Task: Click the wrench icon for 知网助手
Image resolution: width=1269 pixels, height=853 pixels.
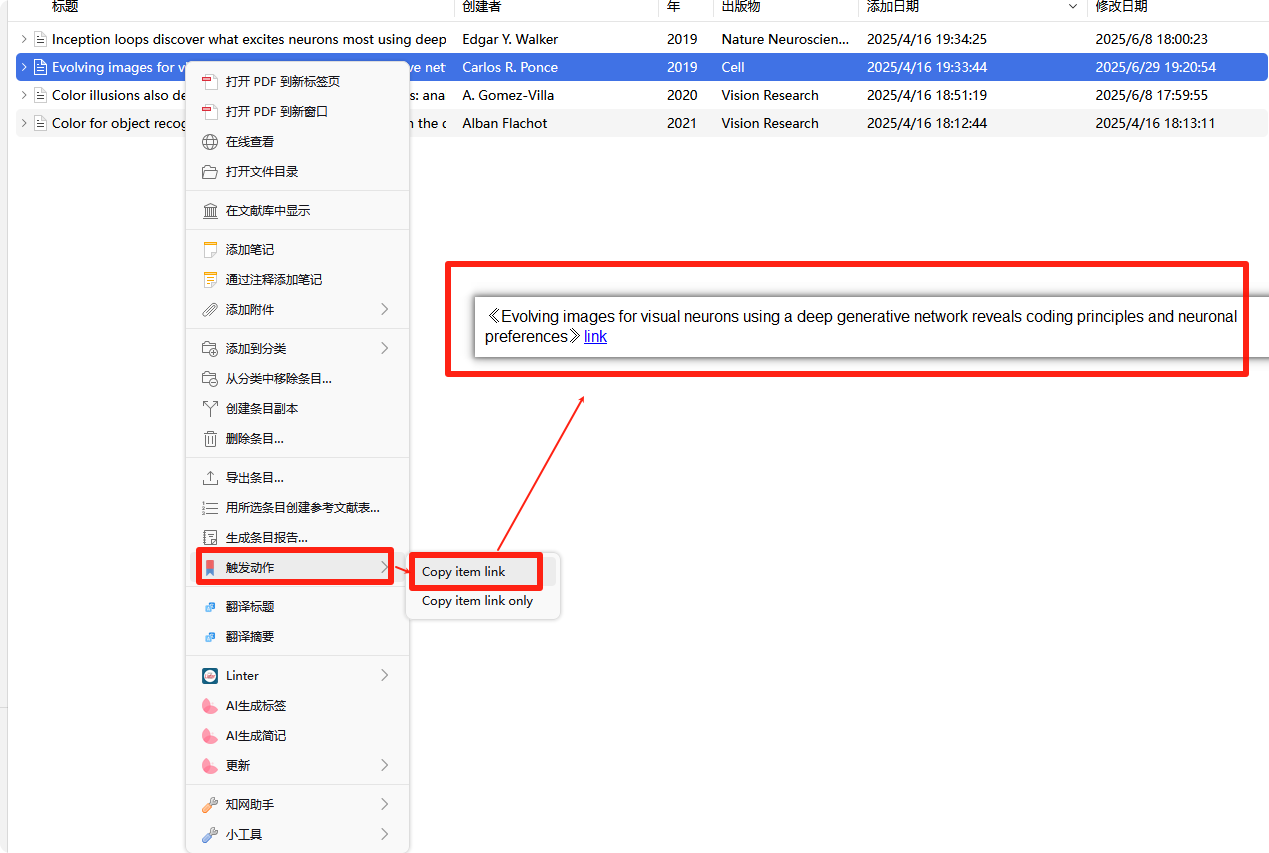Action: pos(210,805)
